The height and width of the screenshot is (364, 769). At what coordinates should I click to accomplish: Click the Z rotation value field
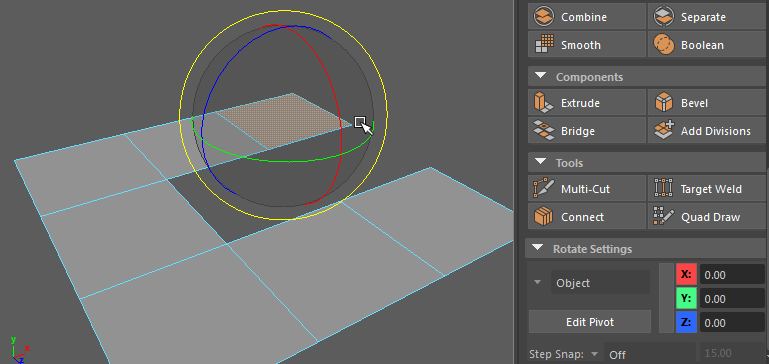coord(732,323)
